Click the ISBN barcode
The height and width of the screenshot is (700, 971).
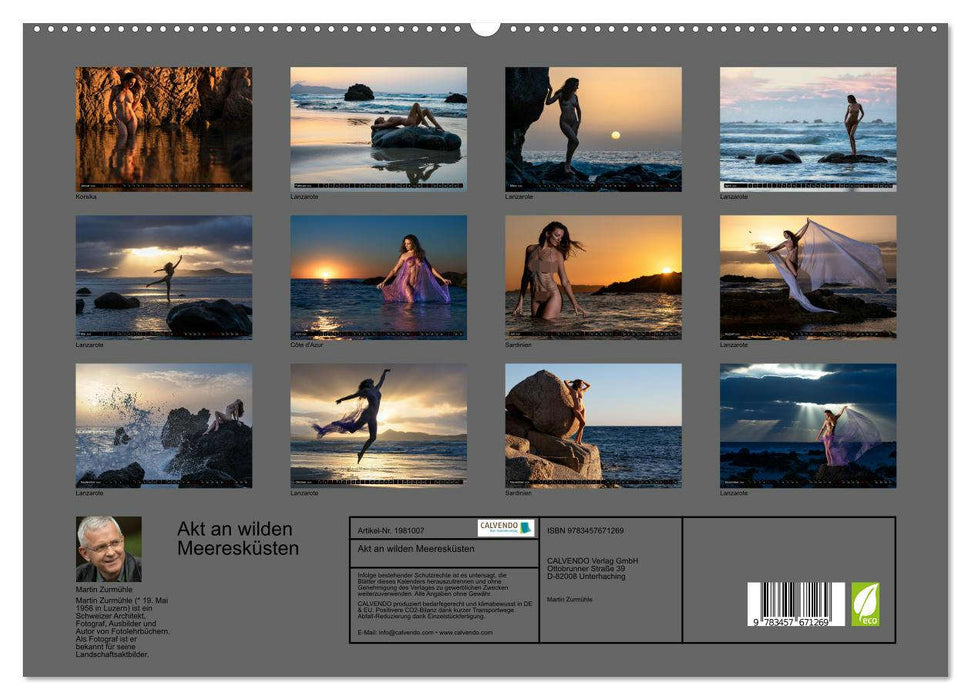point(788,604)
